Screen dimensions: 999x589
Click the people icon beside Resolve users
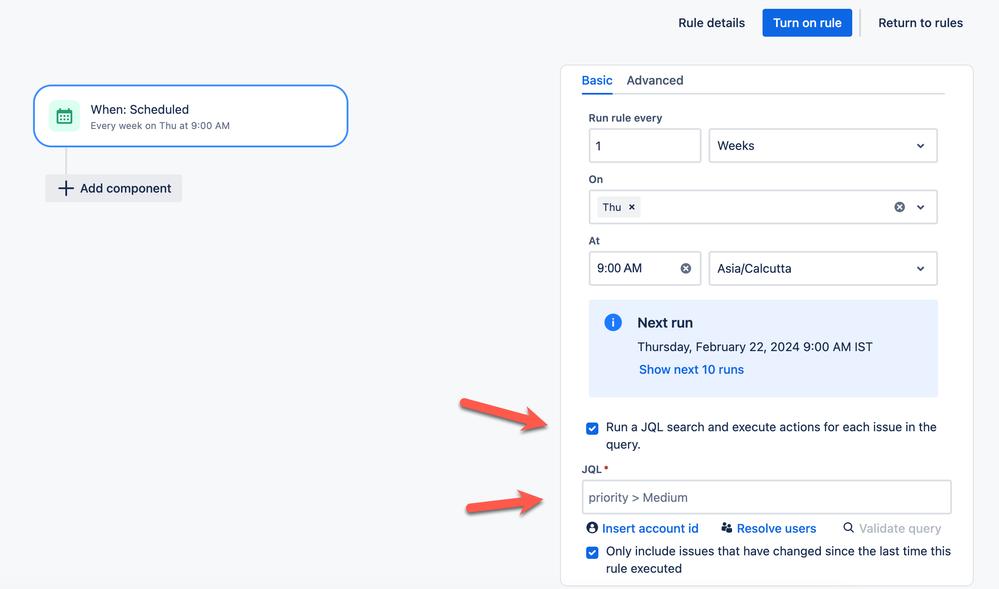(x=726, y=528)
